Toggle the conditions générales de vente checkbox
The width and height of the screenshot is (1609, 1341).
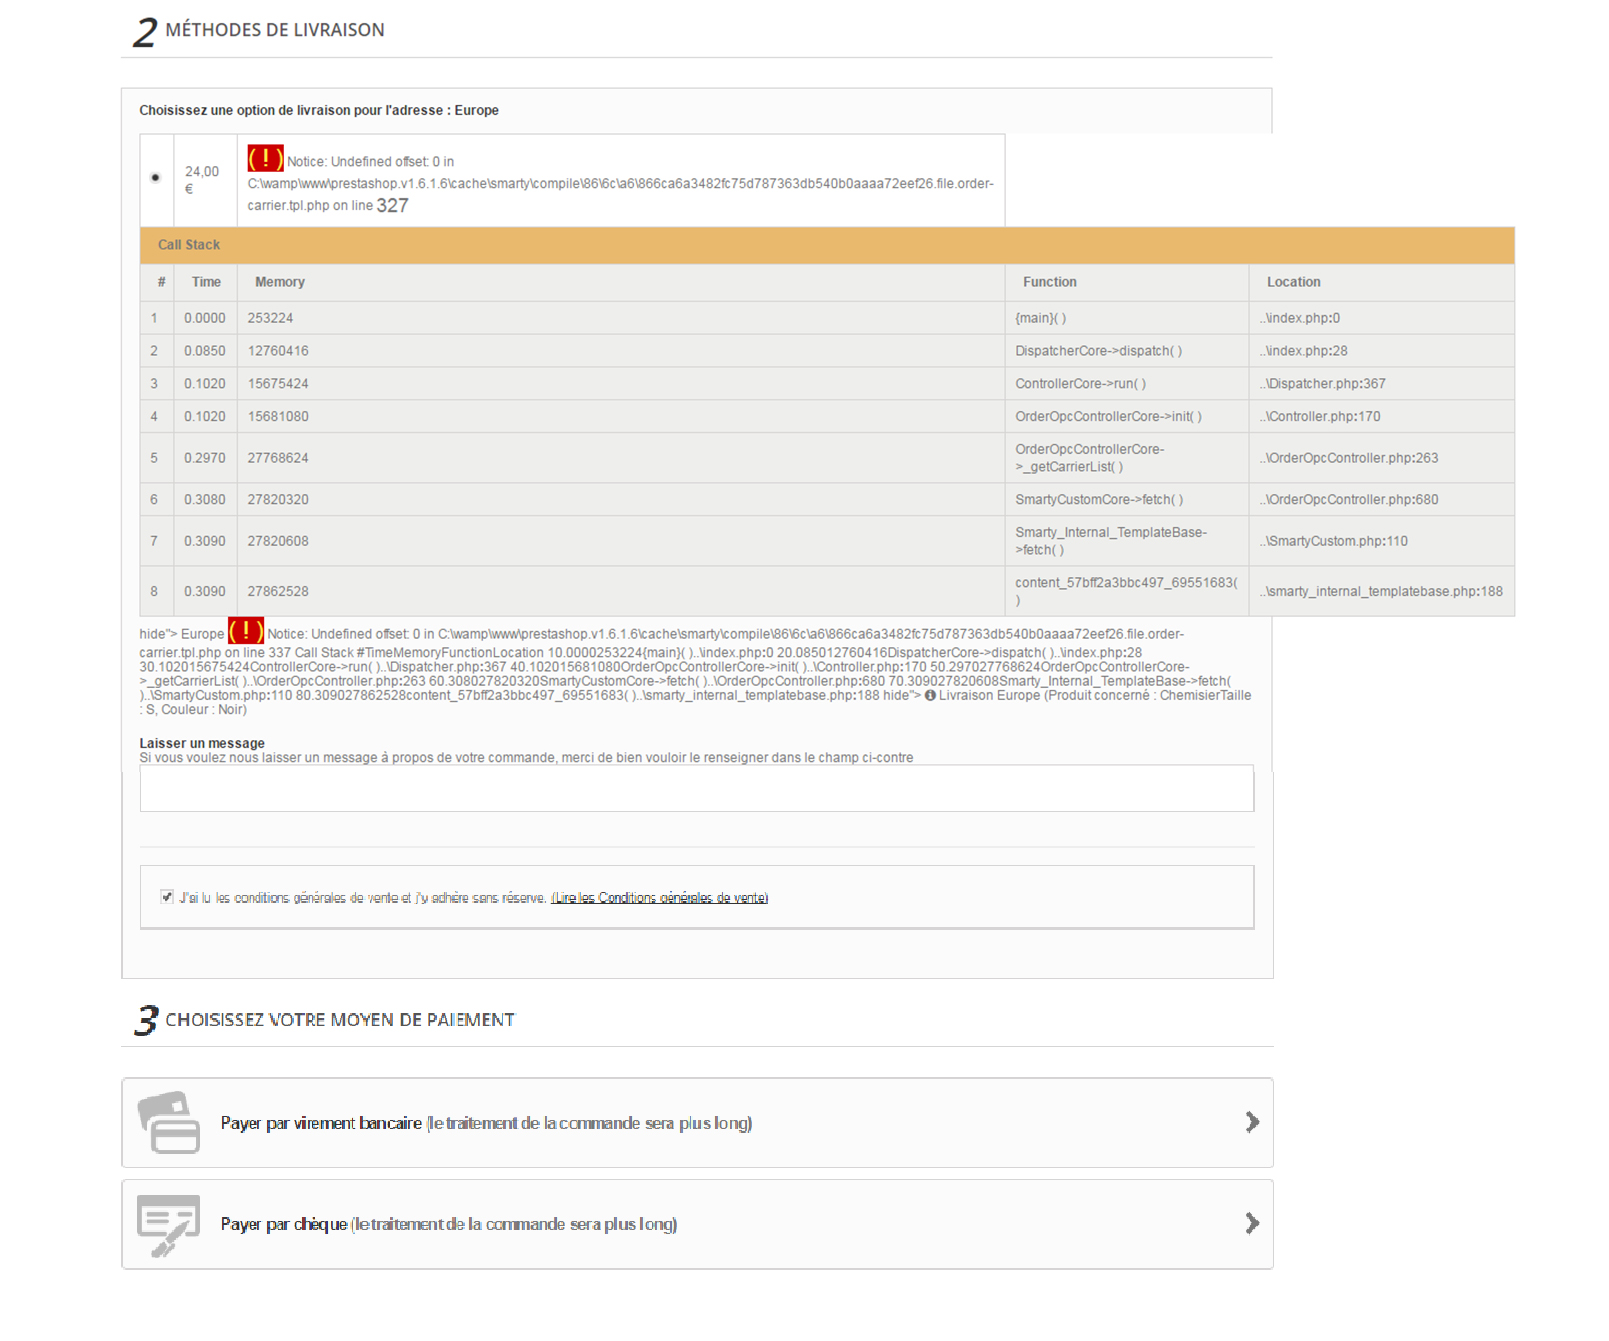[167, 897]
